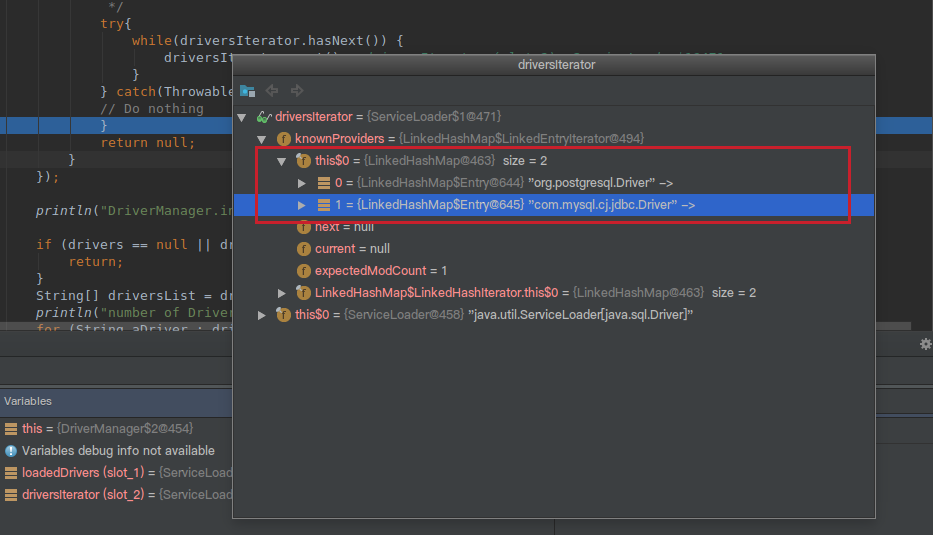Click the // Do nothing comment
The width and height of the screenshot is (933, 535).
152,109
